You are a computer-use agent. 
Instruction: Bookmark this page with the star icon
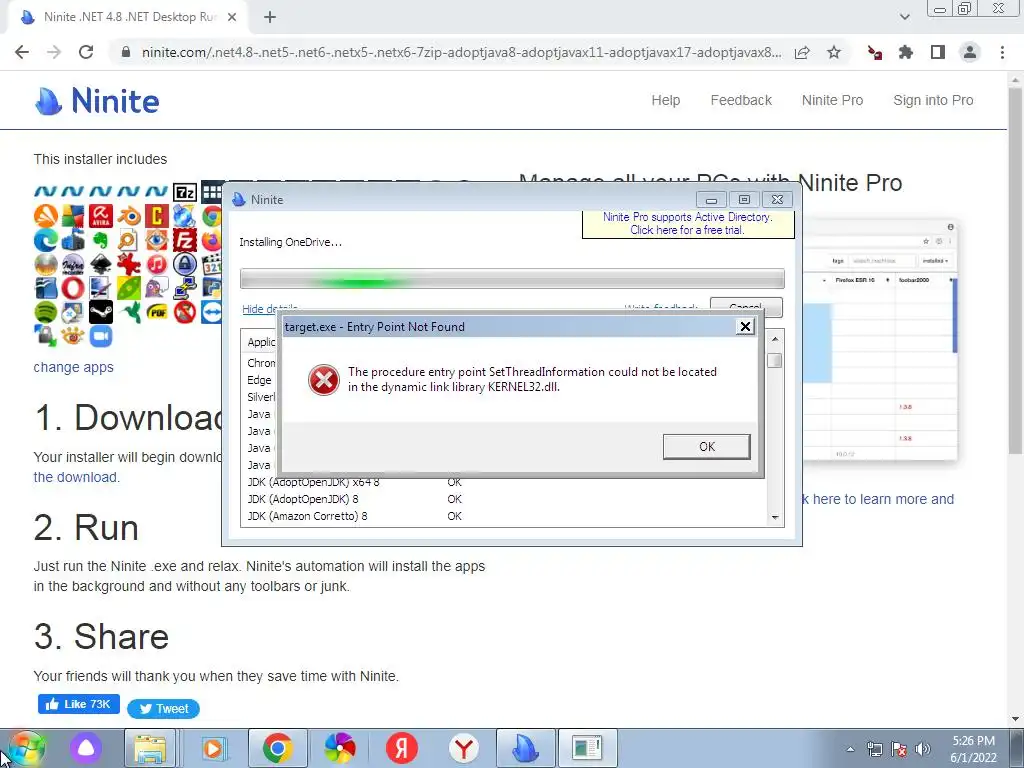pos(834,52)
